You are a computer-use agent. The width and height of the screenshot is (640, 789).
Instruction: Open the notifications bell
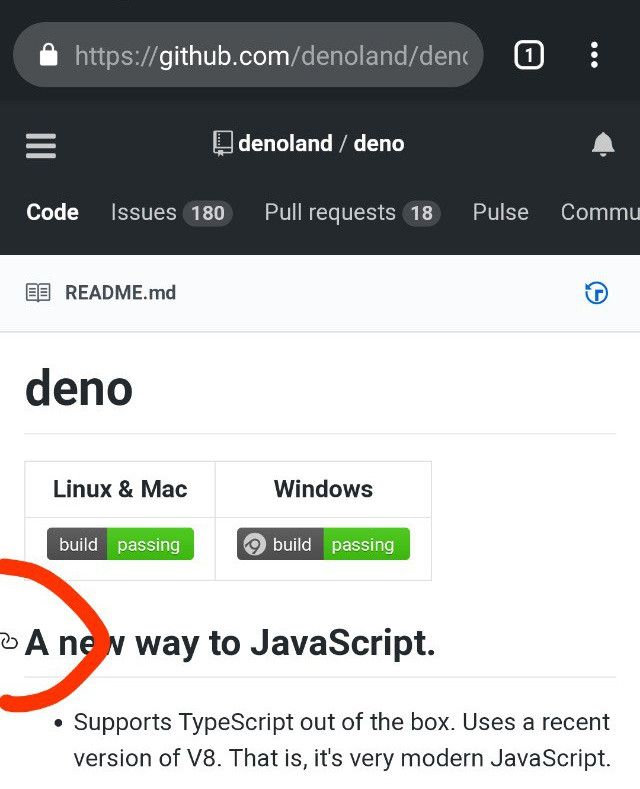603,145
